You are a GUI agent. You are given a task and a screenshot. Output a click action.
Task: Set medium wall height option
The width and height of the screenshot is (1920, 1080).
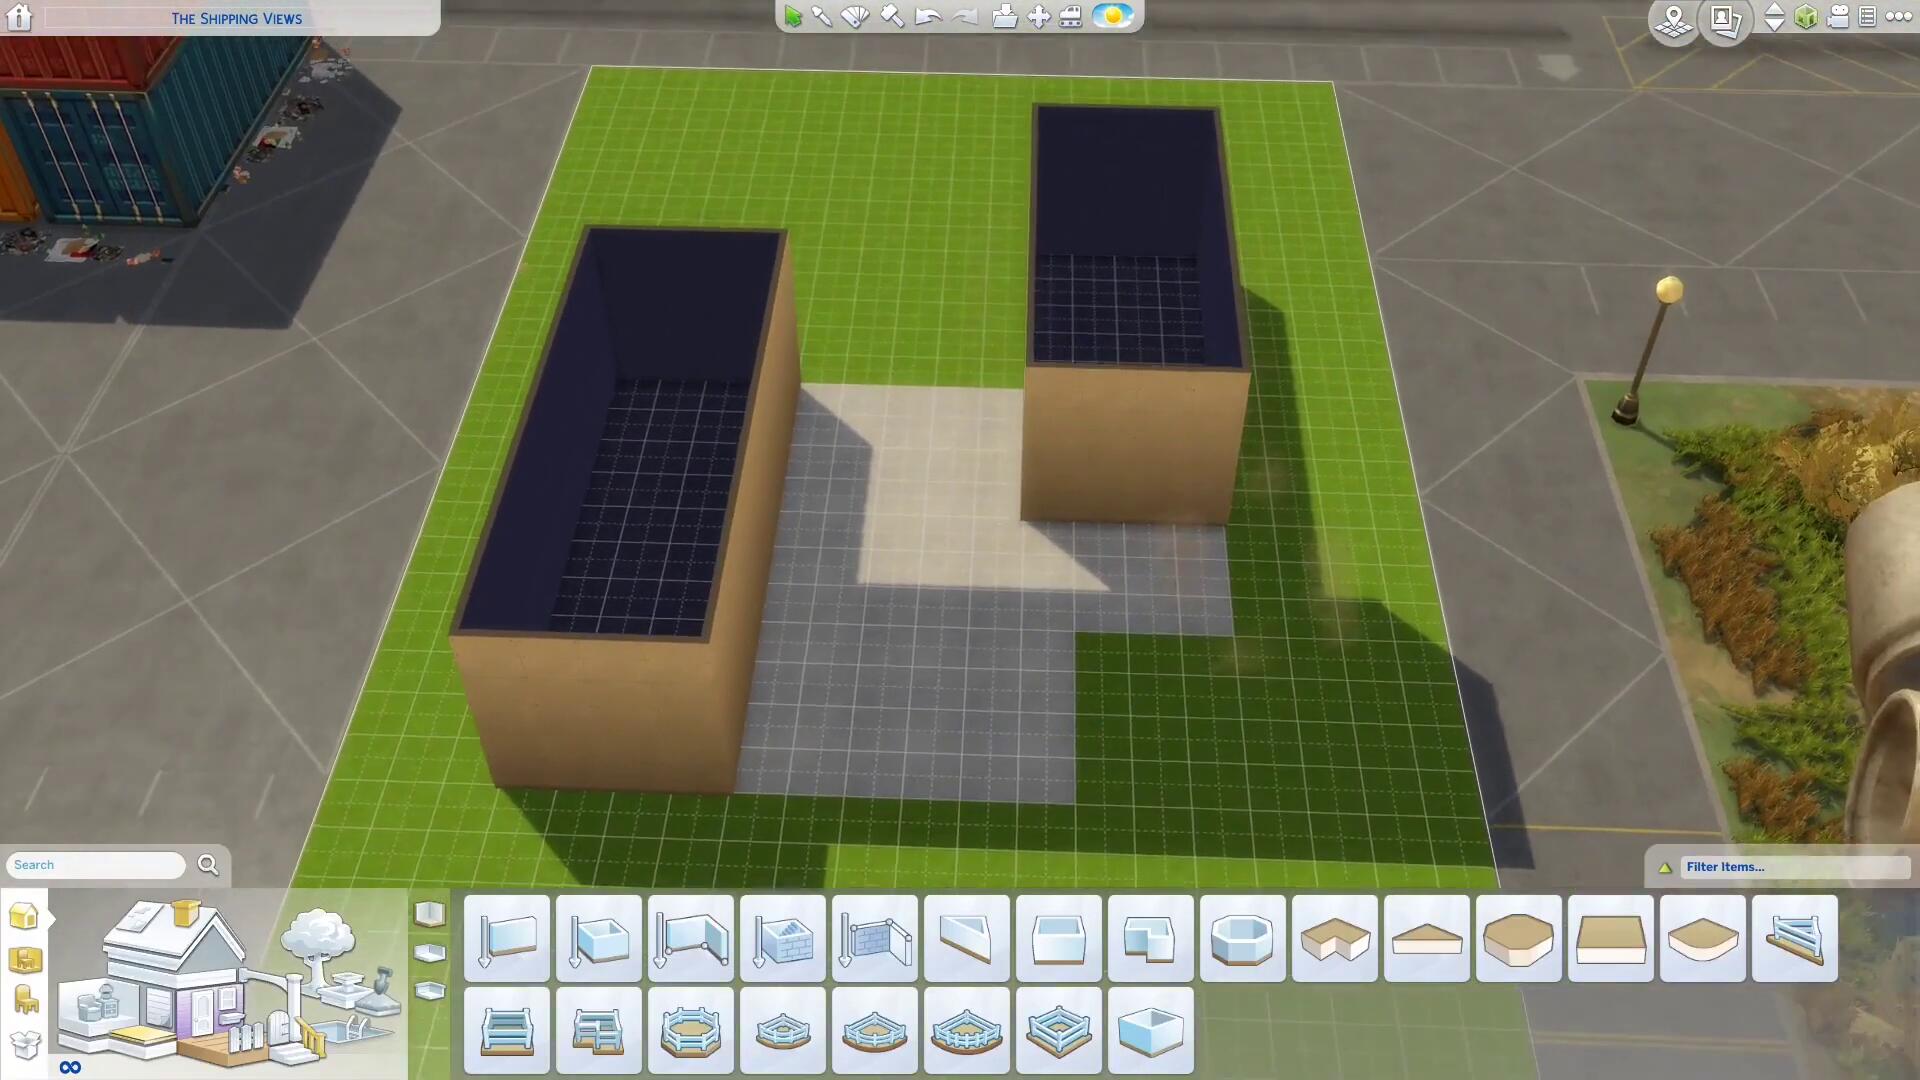click(430, 953)
